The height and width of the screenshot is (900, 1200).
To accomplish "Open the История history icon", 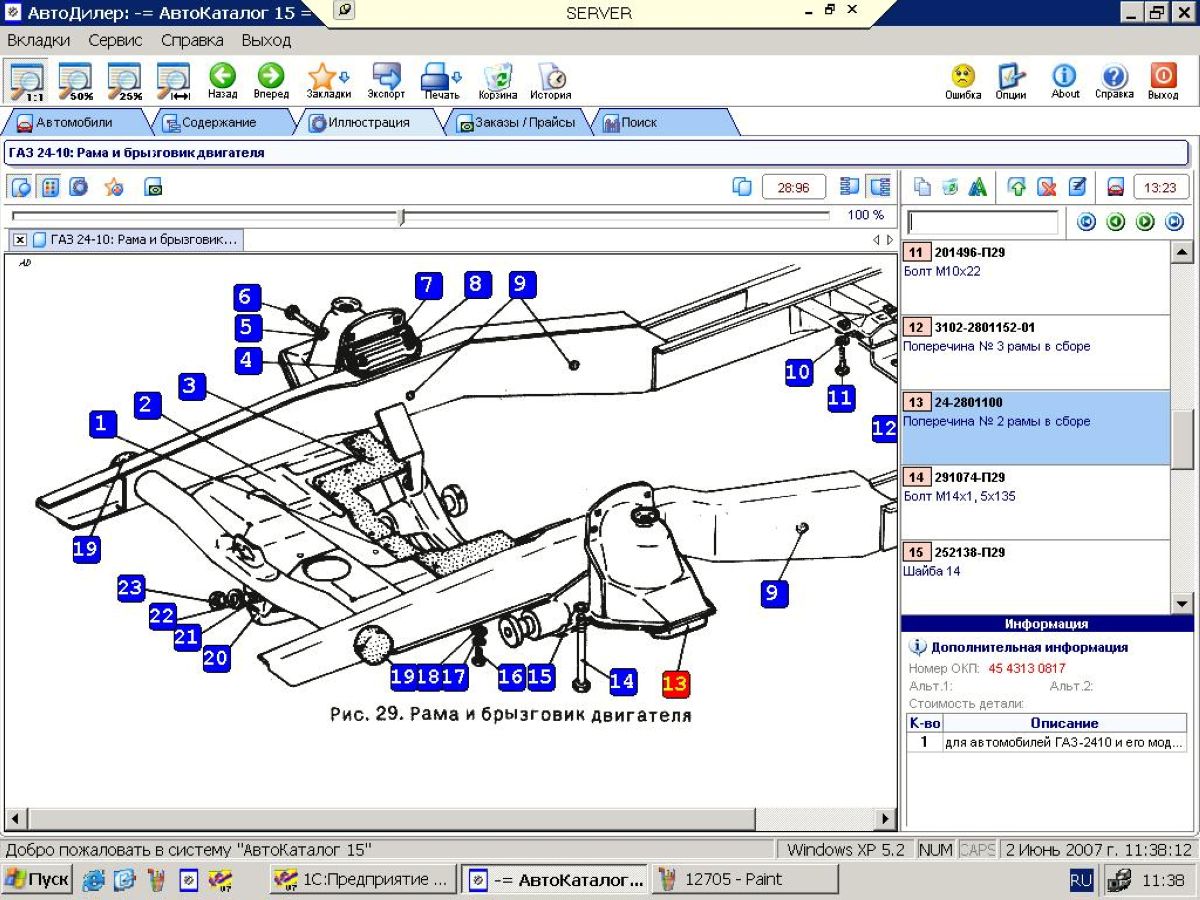I will click(x=551, y=82).
